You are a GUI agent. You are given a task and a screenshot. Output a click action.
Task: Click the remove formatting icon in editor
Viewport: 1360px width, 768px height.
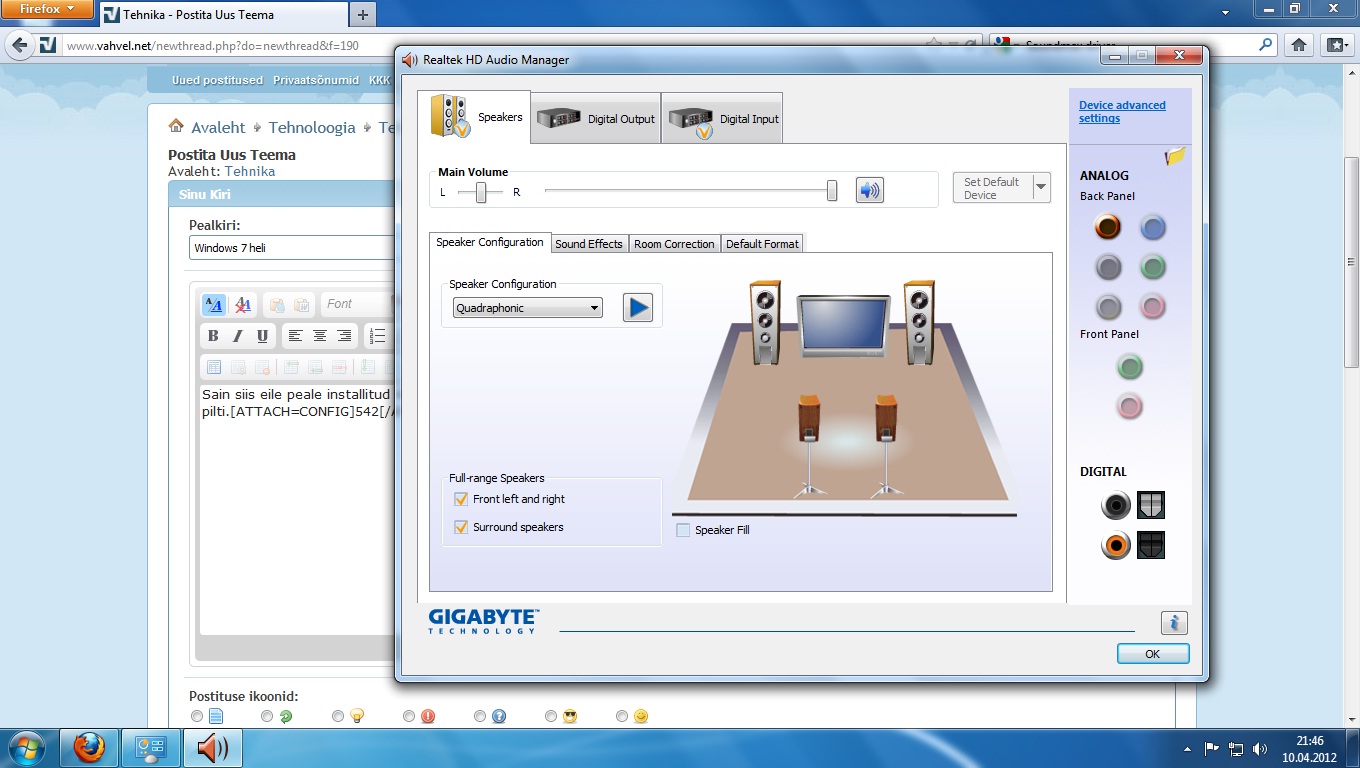[243, 305]
